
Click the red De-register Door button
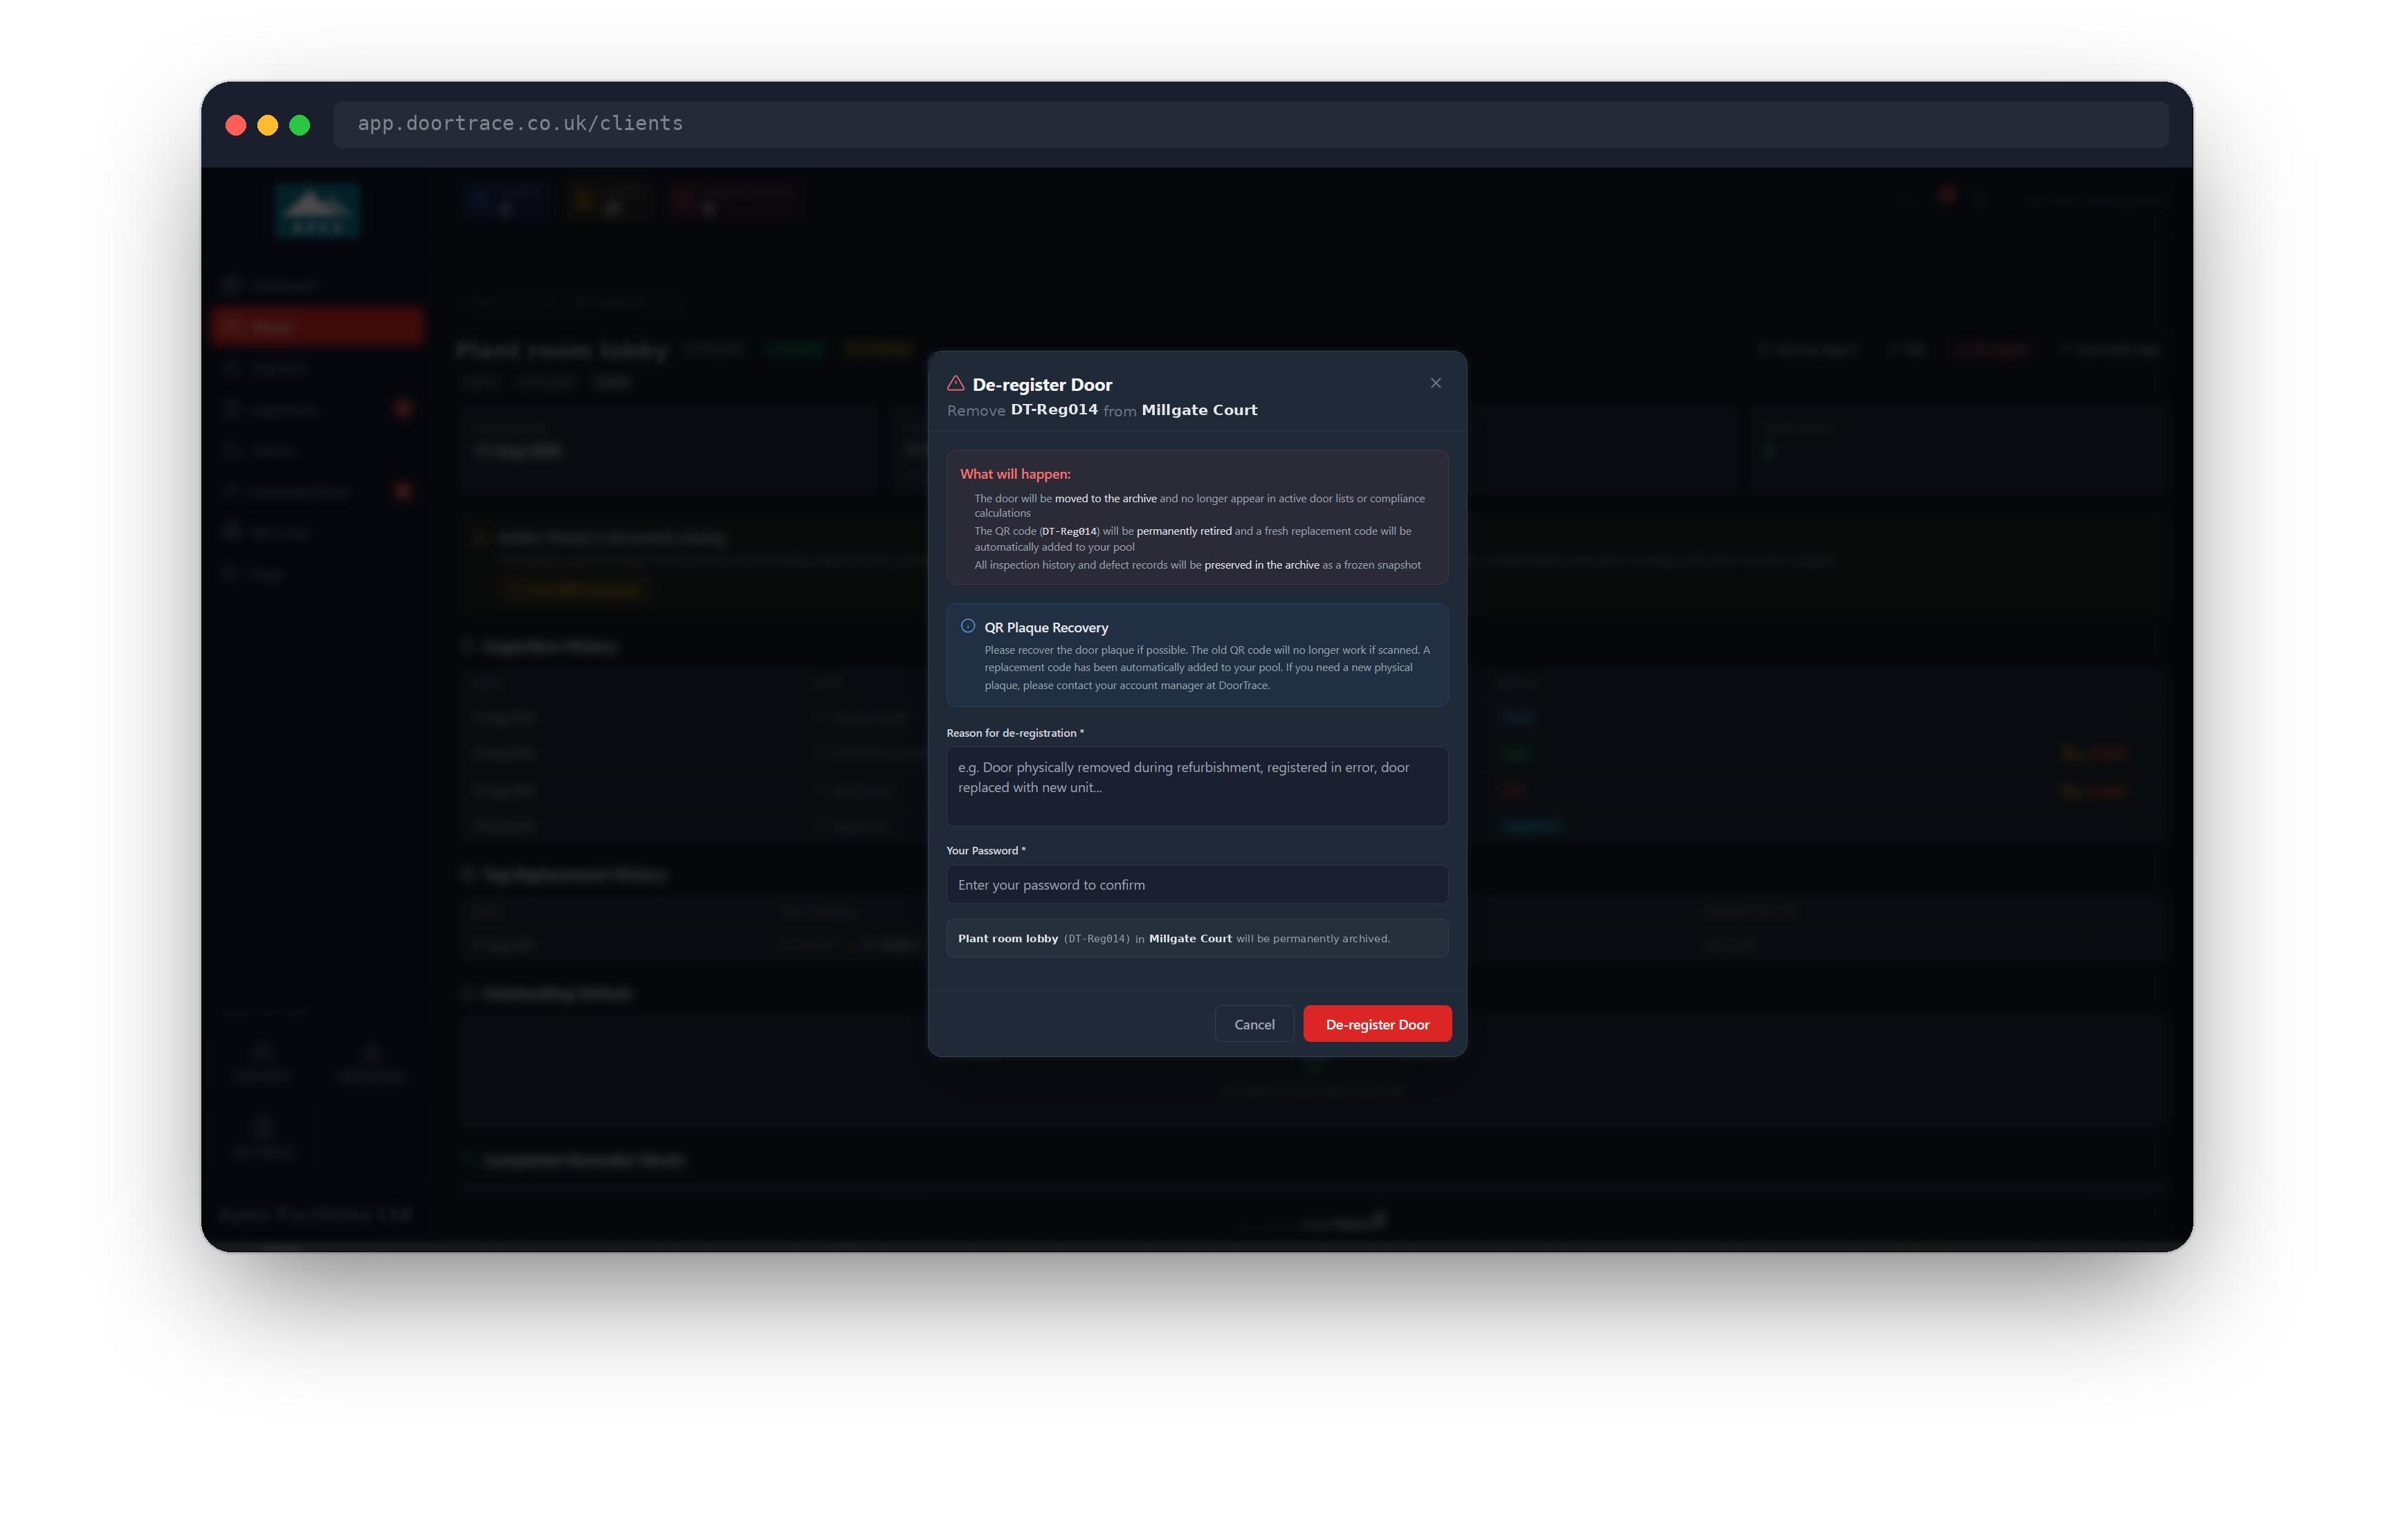point(1377,1024)
